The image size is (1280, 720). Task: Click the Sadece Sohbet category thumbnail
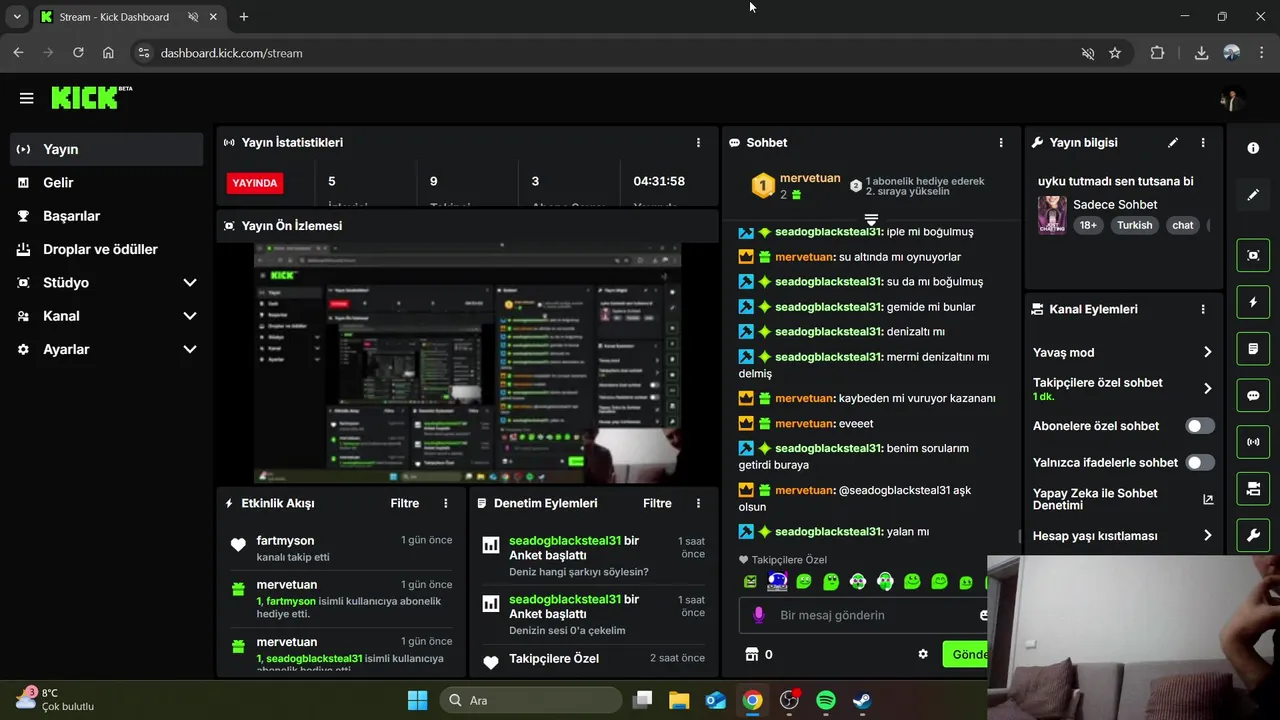click(1052, 215)
